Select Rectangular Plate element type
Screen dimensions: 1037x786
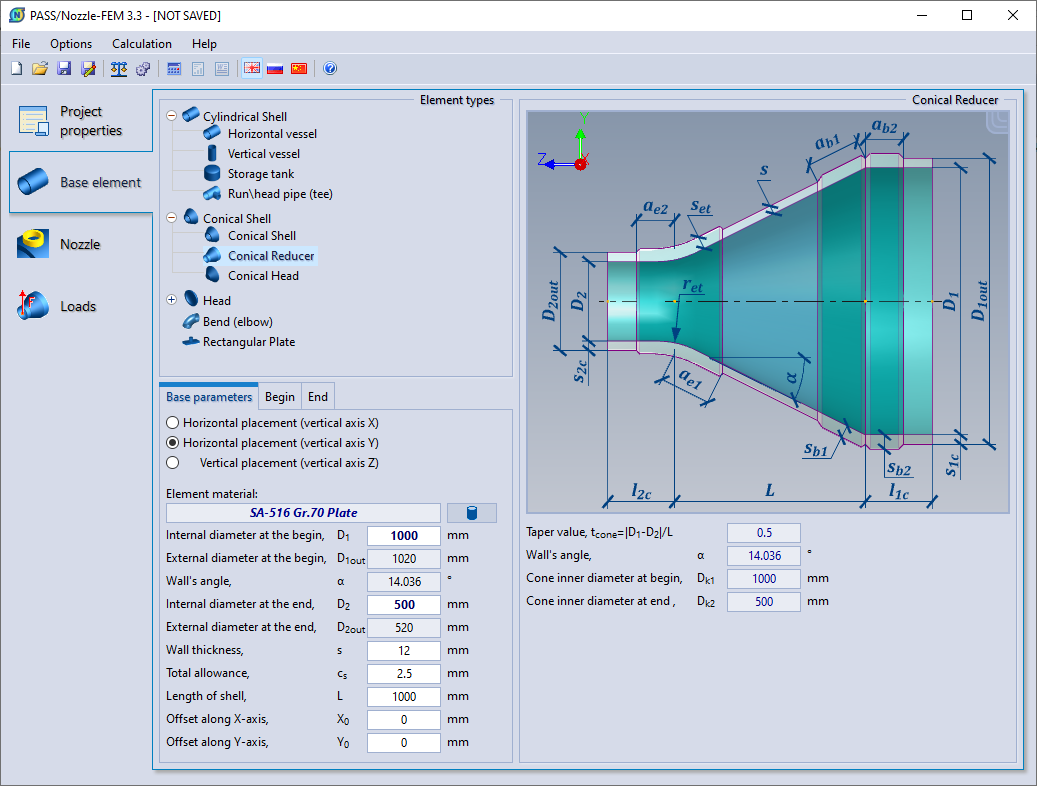coord(249,341)
